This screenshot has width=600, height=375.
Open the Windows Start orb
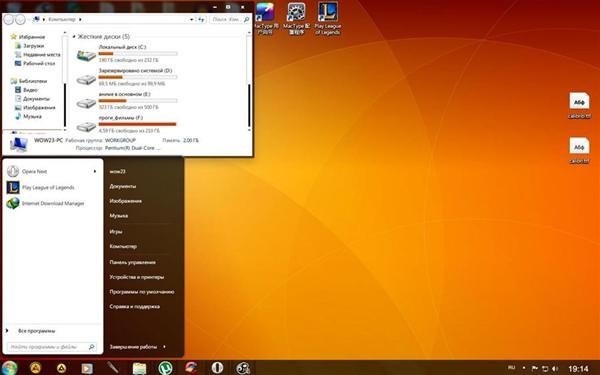(x=9, y=368)
